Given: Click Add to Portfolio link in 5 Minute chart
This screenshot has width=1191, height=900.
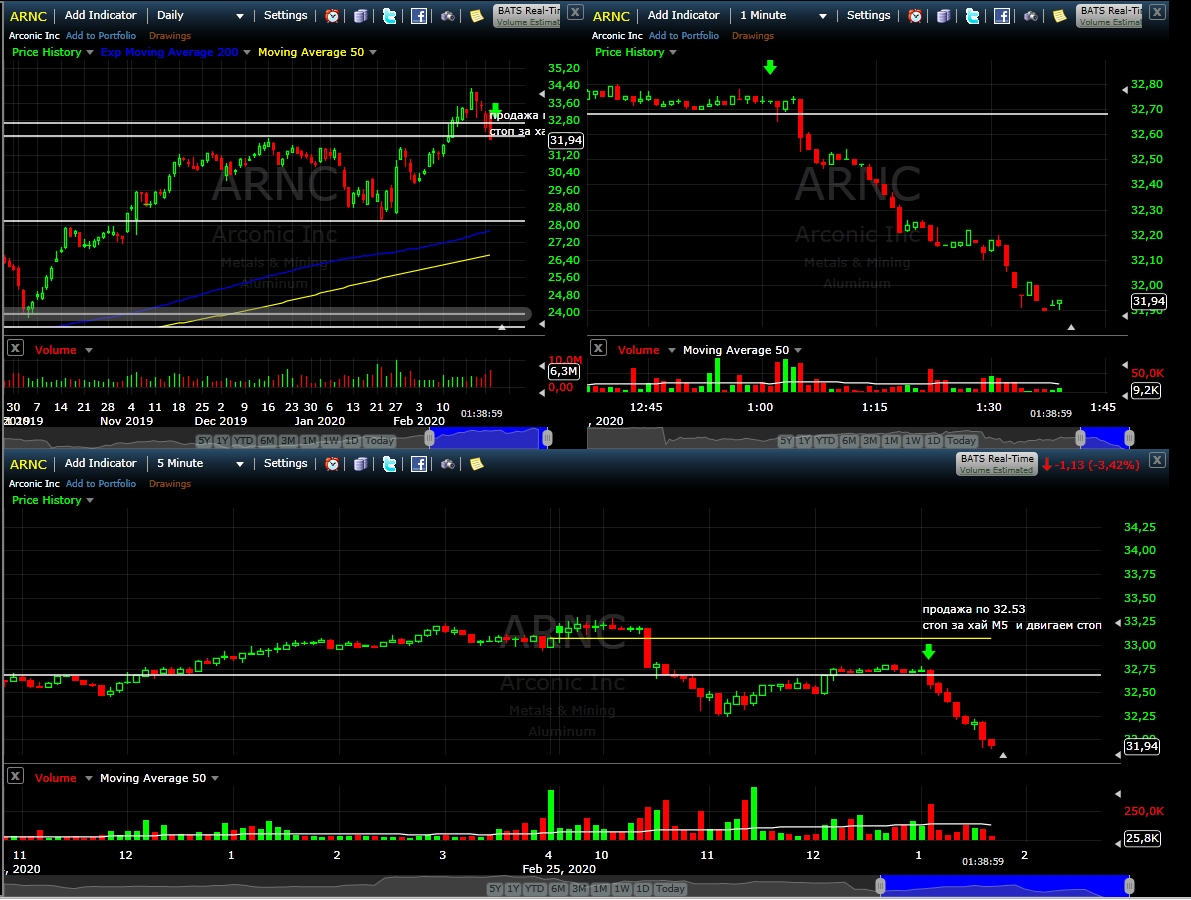Looking at the screenshot, I should [x=101, y=484].
